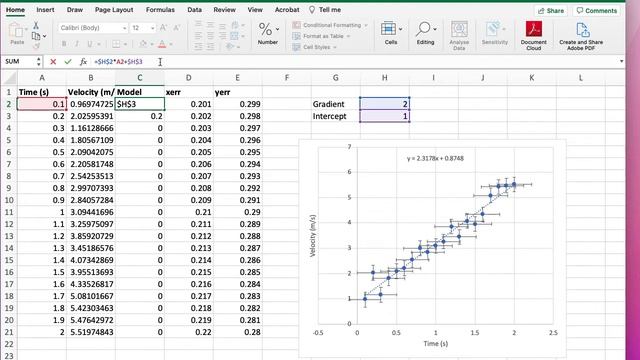
Task: Click the fx insert function icon
Action: tap(83, 62)
